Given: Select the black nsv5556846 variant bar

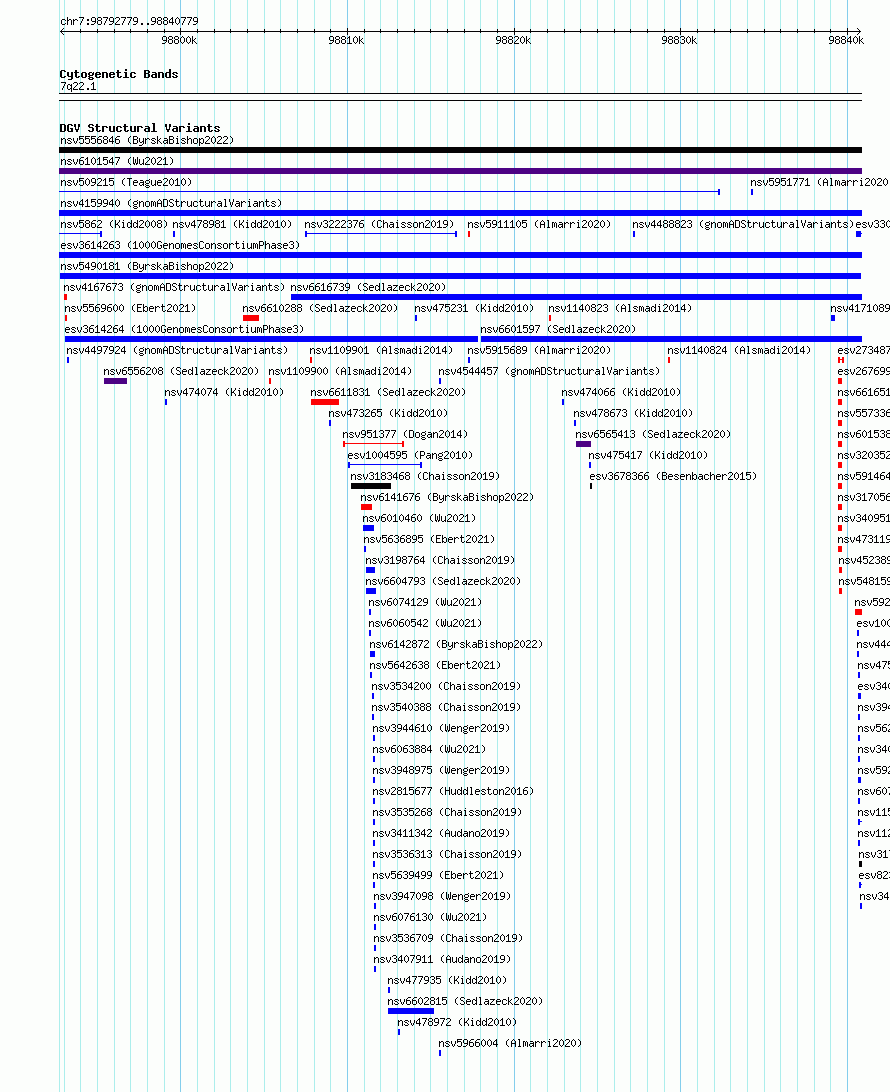Looking at the screenshot, I should 460,150.
